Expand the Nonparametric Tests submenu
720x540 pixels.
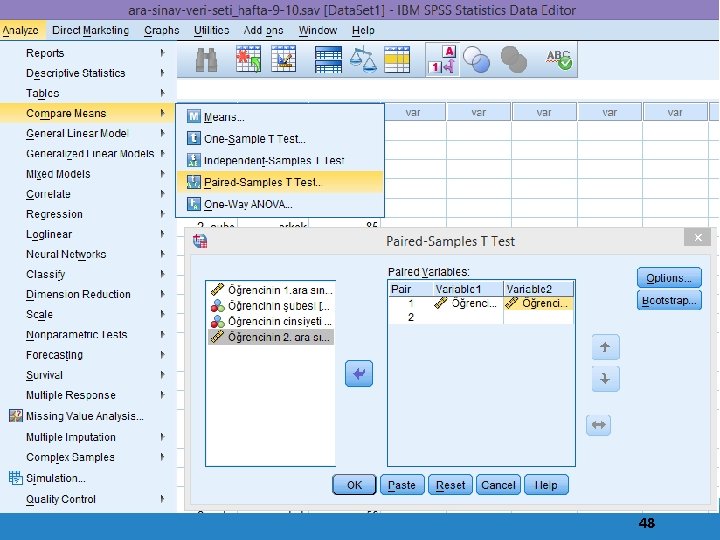coord(89,335)
